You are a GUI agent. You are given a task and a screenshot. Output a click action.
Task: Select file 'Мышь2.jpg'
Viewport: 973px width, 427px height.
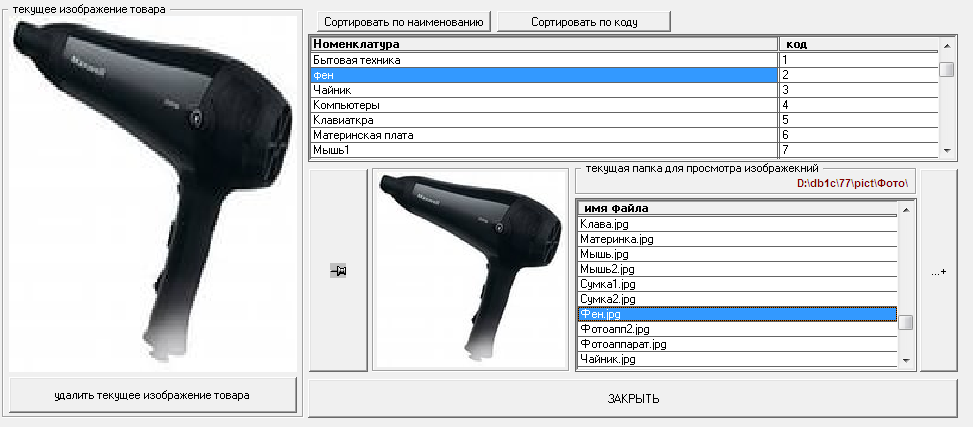(737, 269)
